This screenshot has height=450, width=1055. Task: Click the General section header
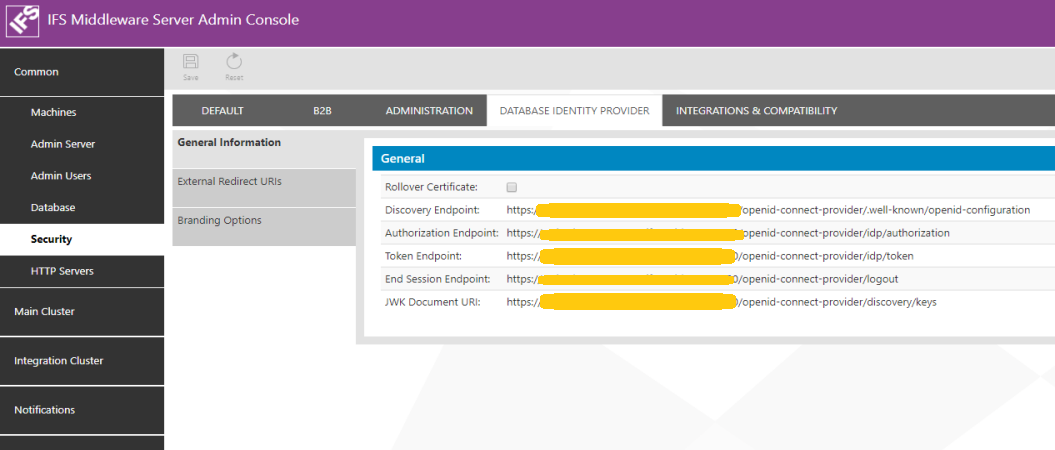[713, 159]
